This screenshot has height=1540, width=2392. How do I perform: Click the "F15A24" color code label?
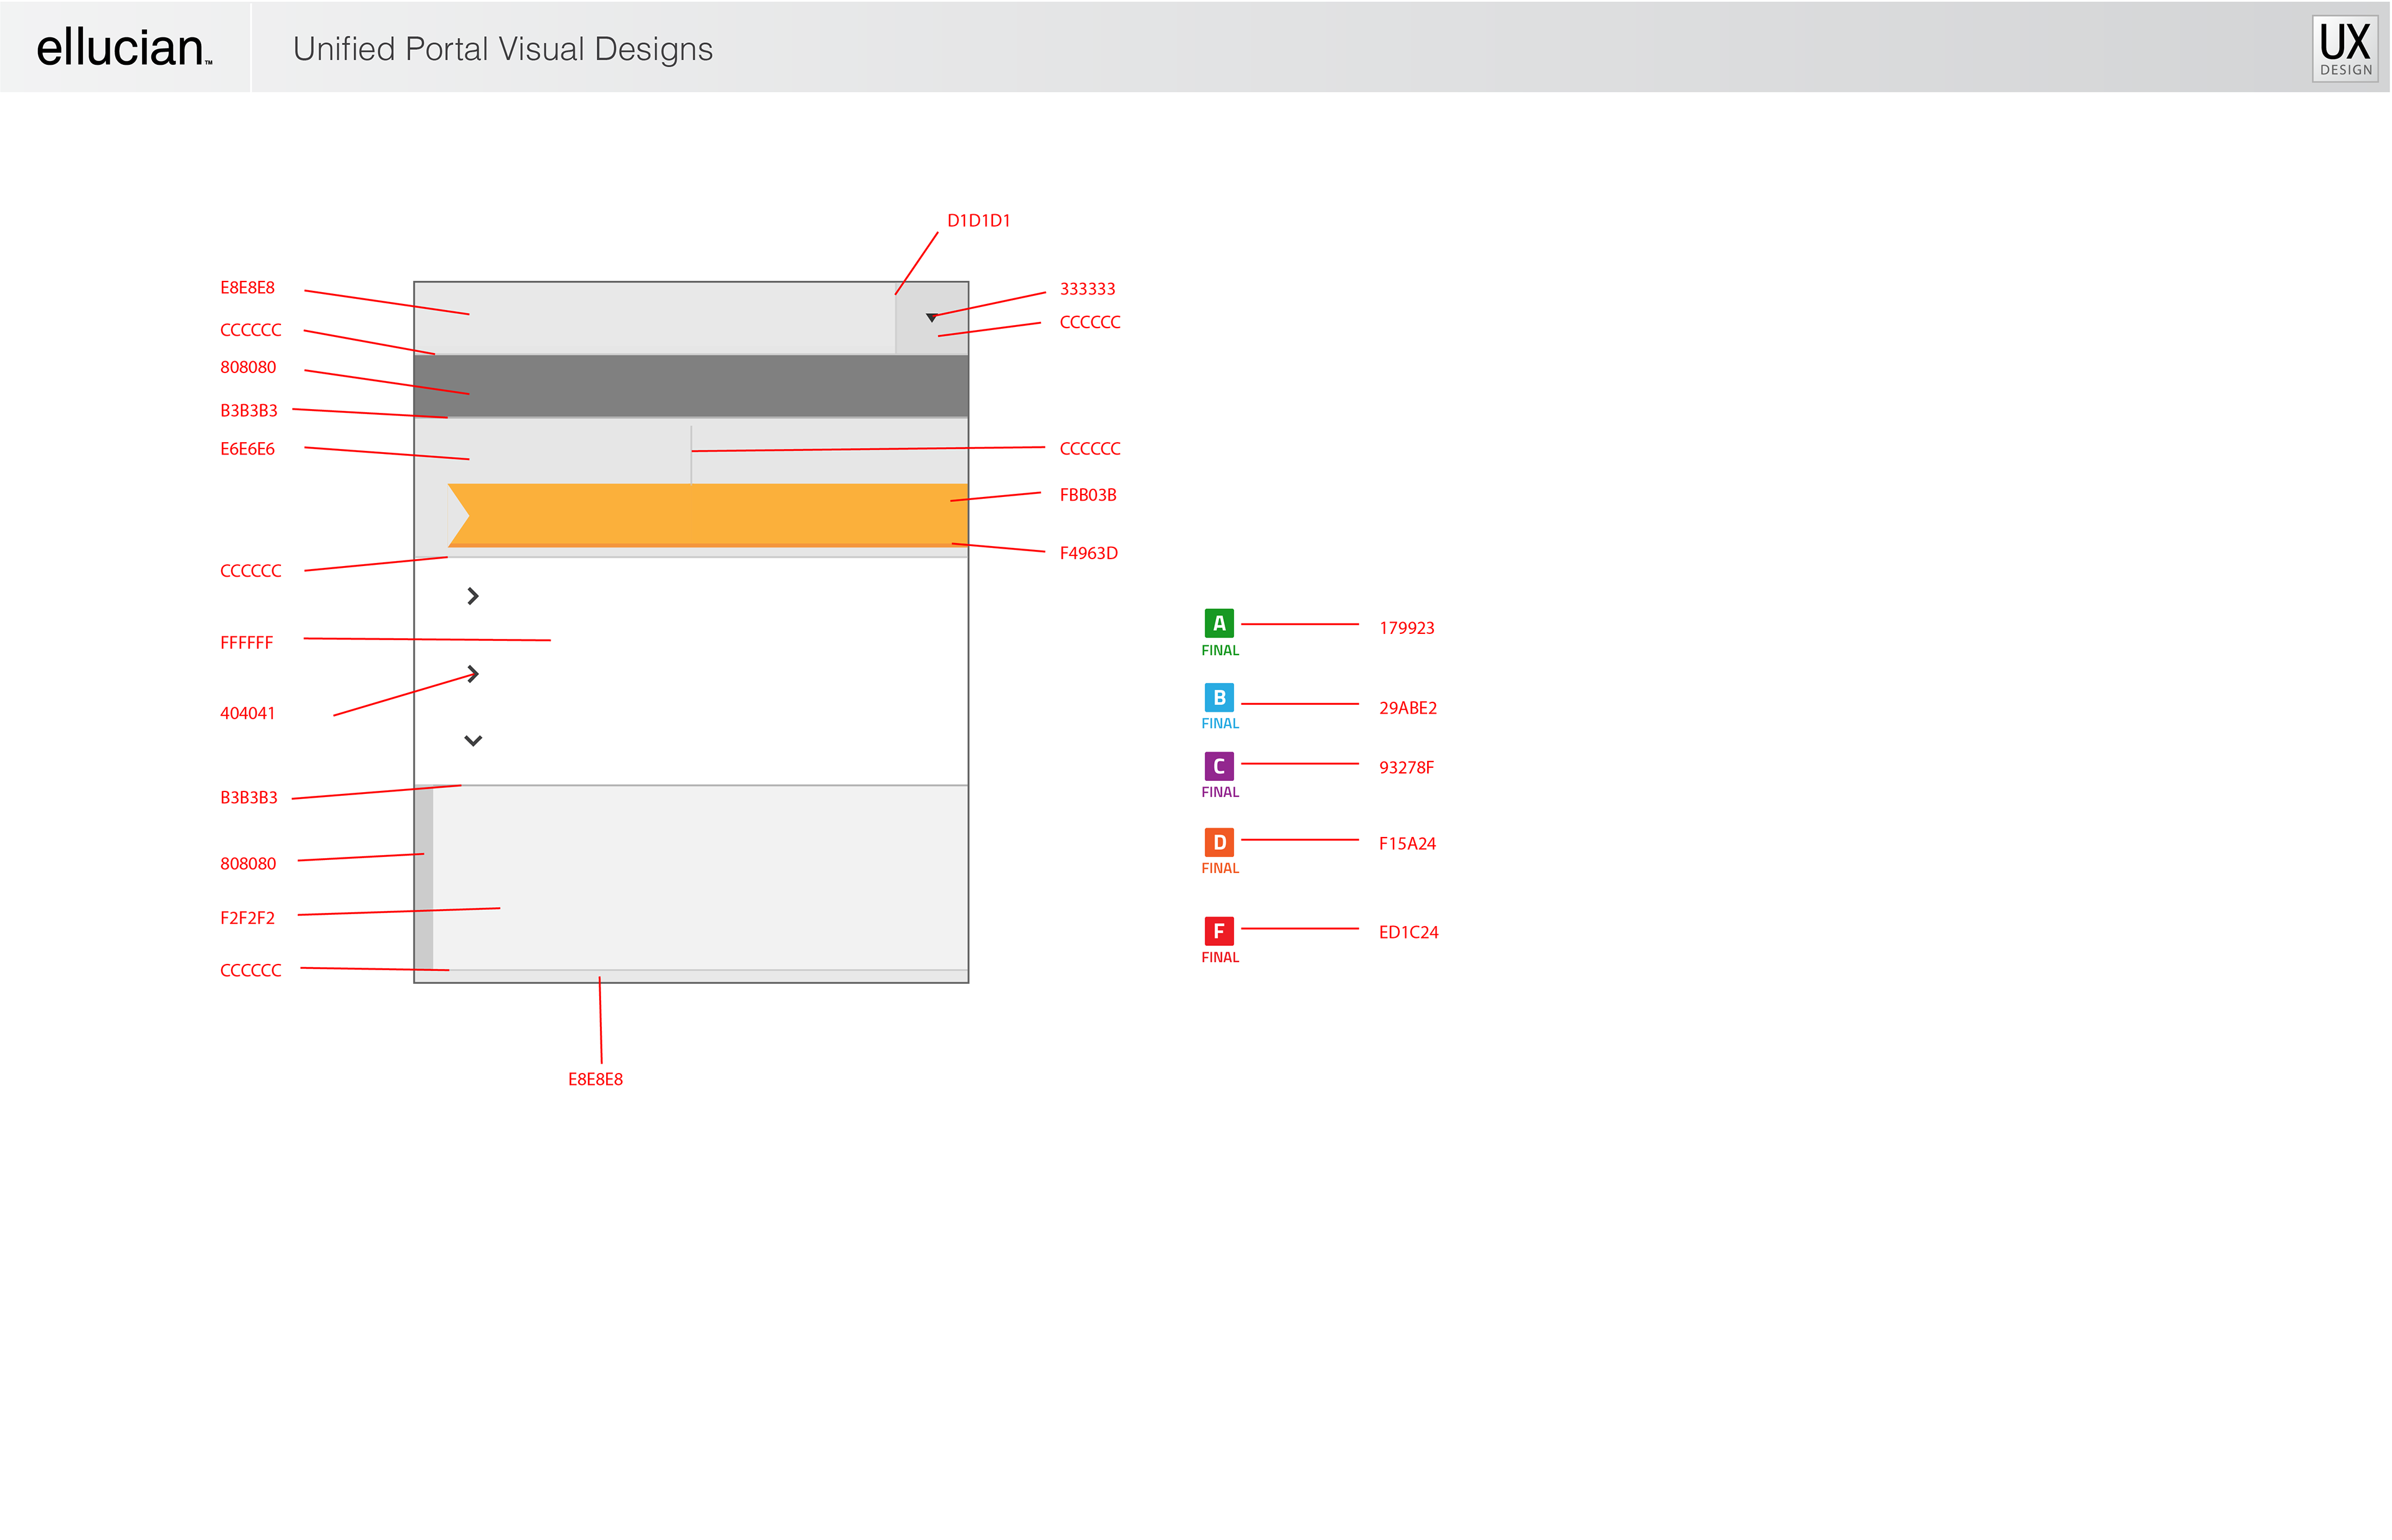click(1406, 844)
